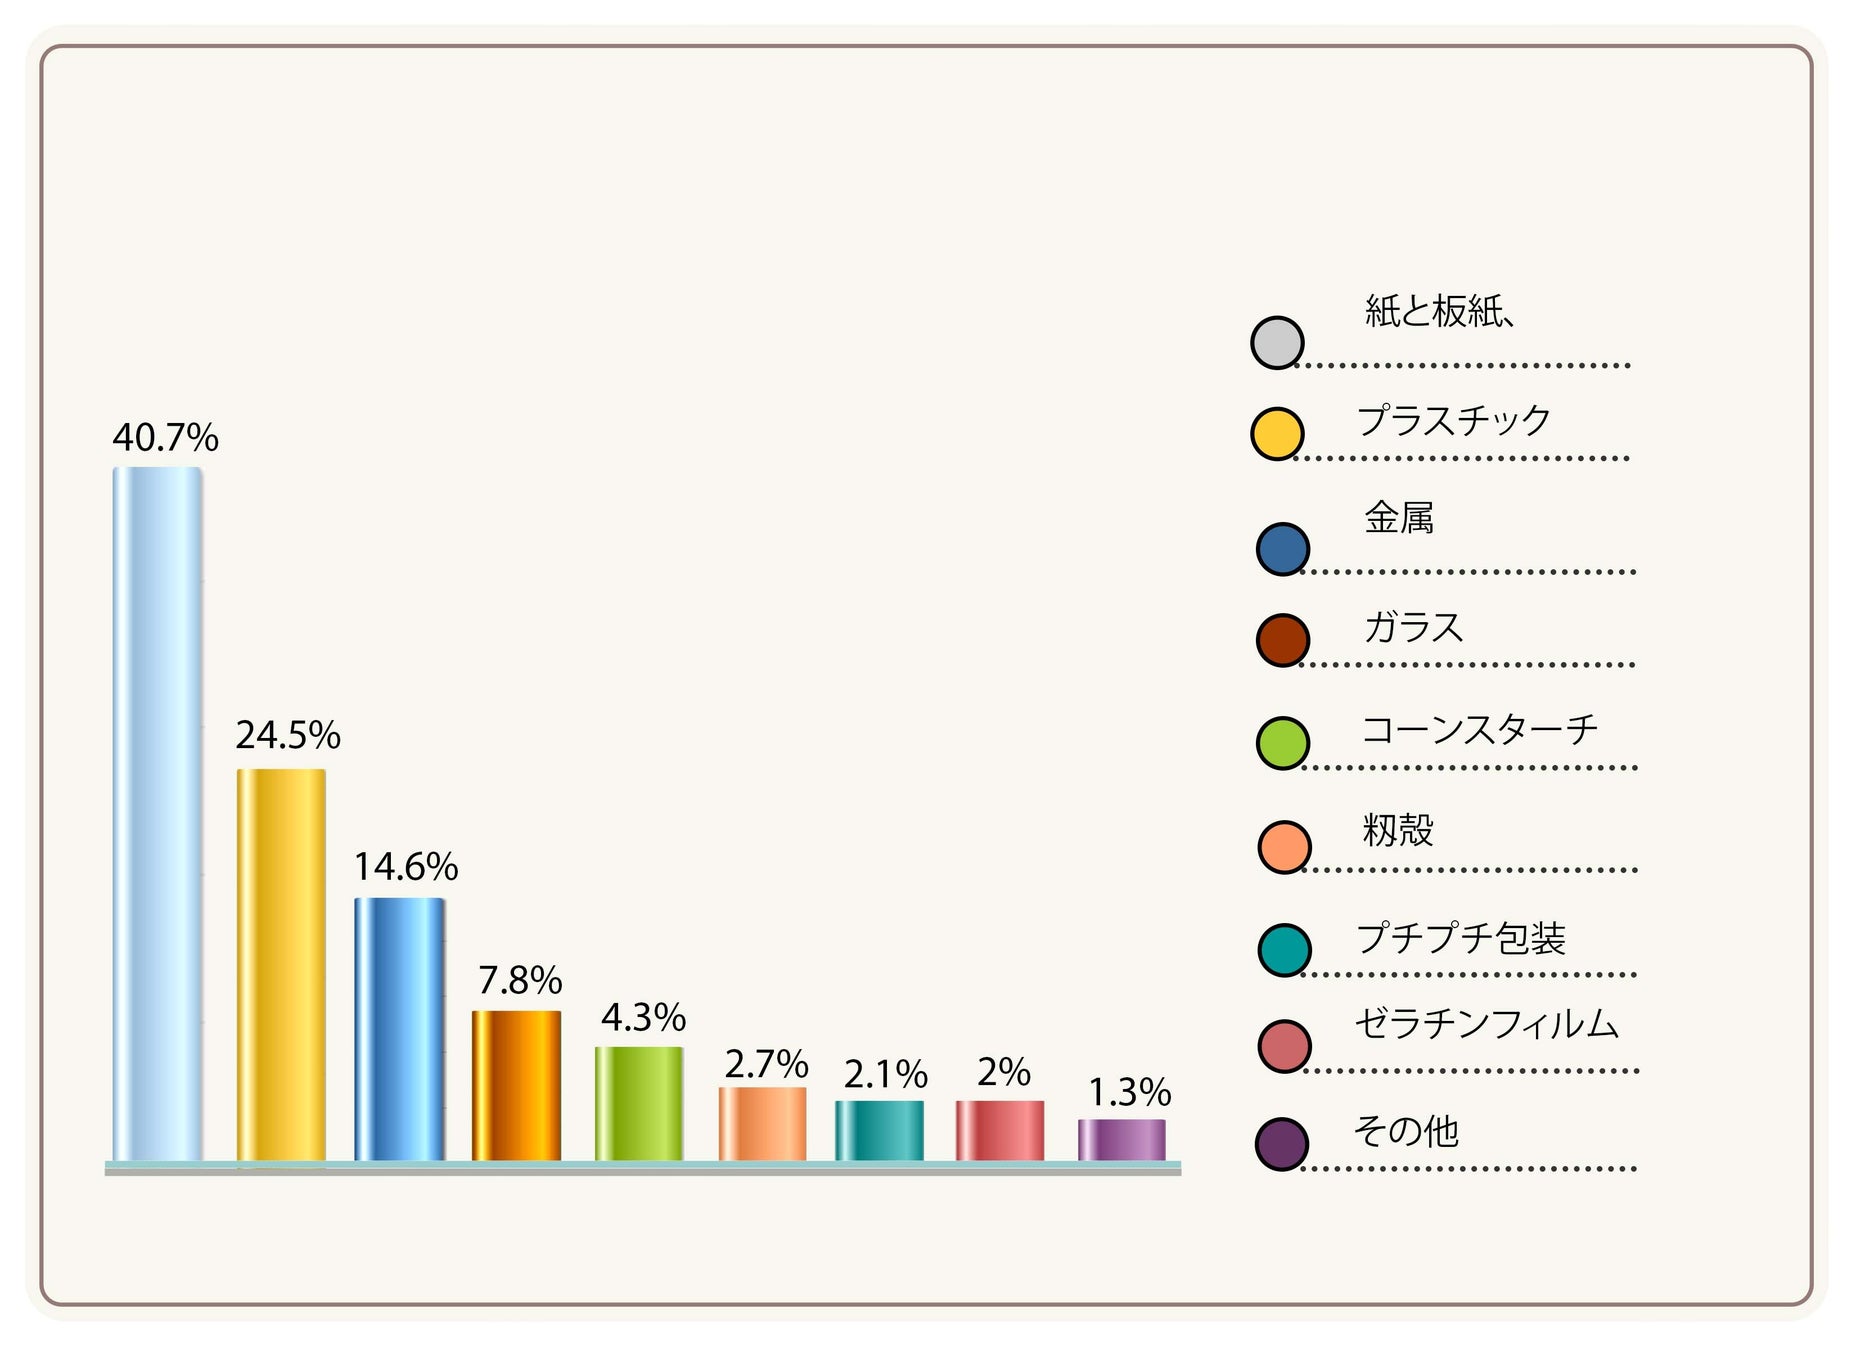Click the pink ゼラチンフィルム legend circle
The image size is (1856, 1350).
1284,1046
